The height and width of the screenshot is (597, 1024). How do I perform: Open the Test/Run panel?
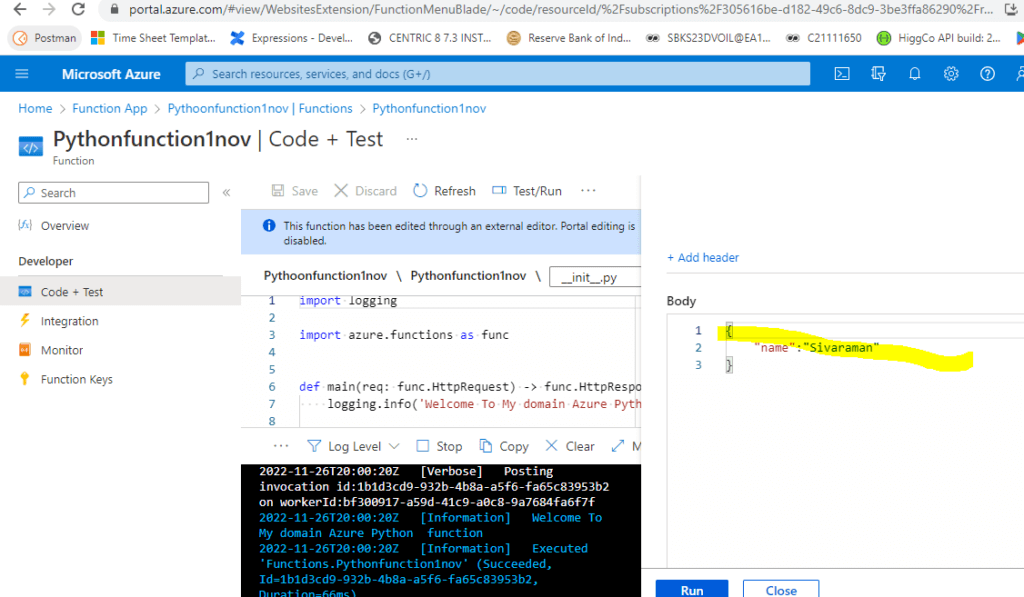point(527,190)
